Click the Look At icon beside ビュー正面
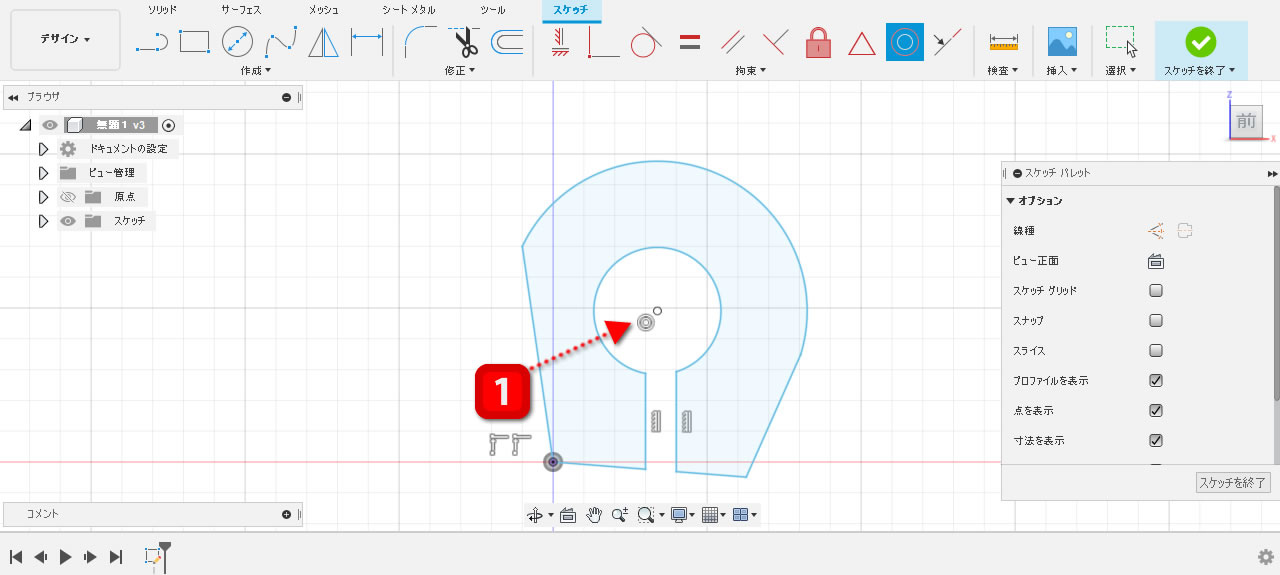This screenshot has width=1280, height=575. tap(1156, 261)
